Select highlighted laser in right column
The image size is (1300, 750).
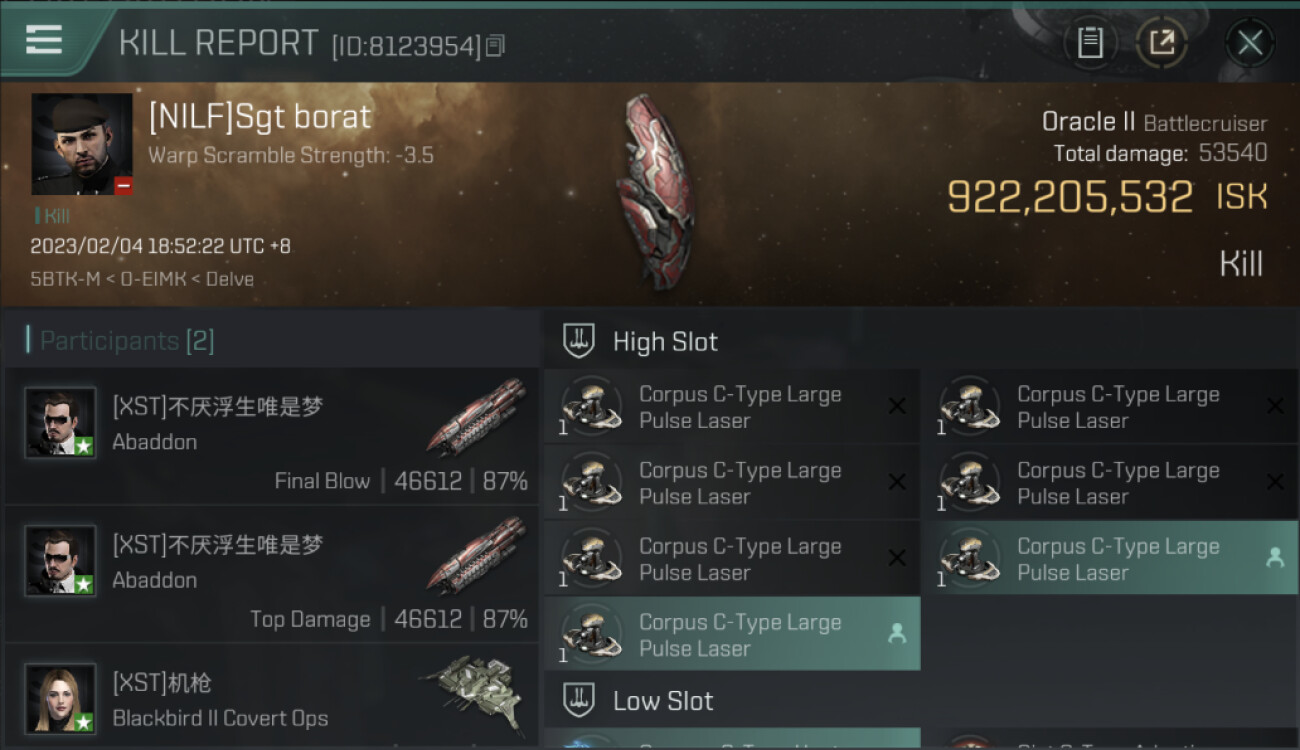pos(1110,558)
